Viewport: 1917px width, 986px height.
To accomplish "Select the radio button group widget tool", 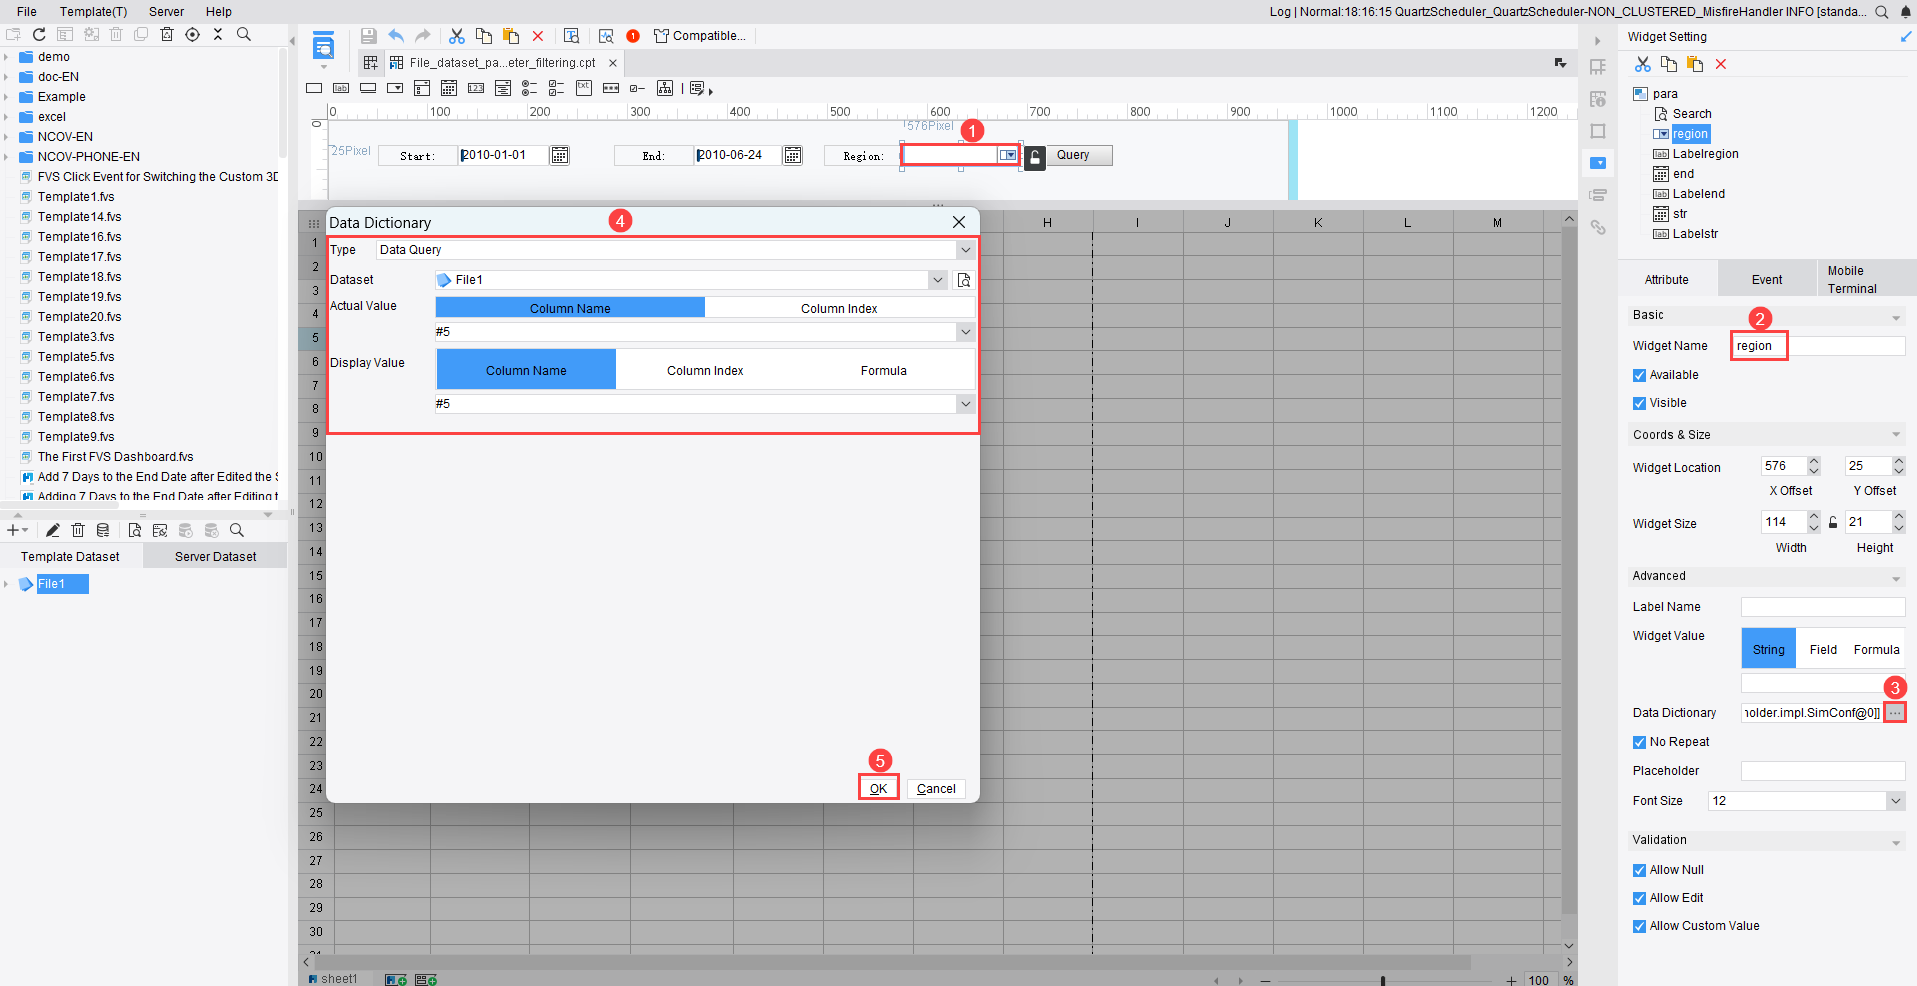I will pyautogui.click(x=530, y=88).
